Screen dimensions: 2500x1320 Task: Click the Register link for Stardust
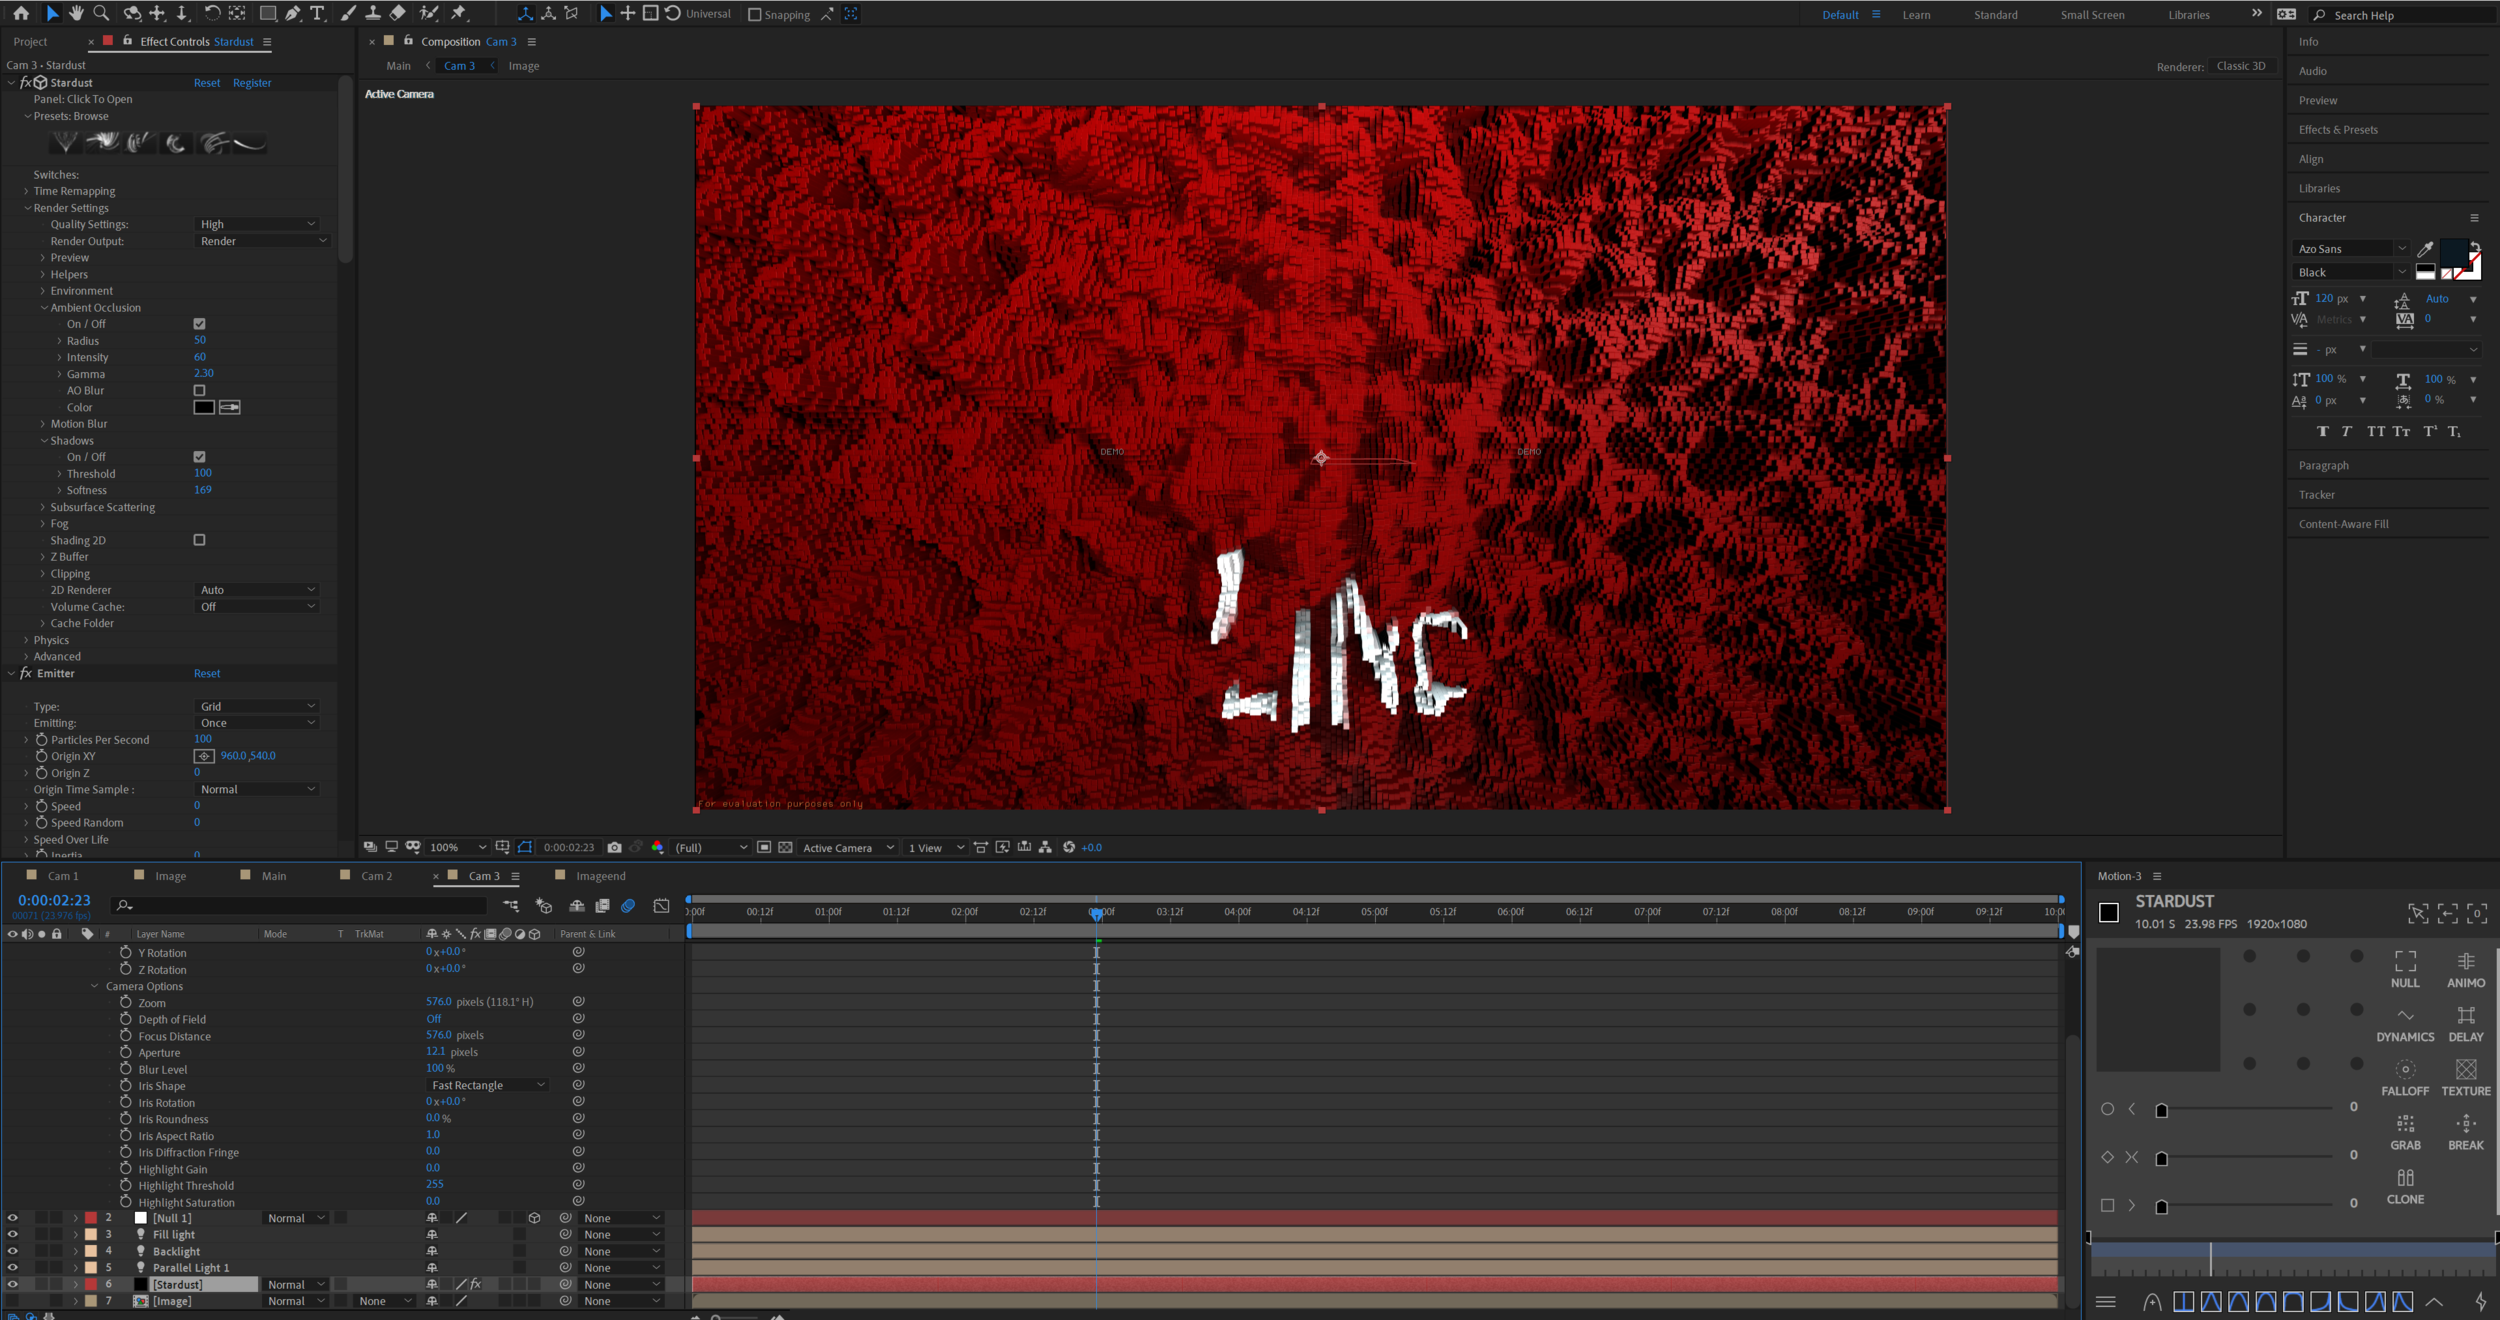click(x=252, y=83)
